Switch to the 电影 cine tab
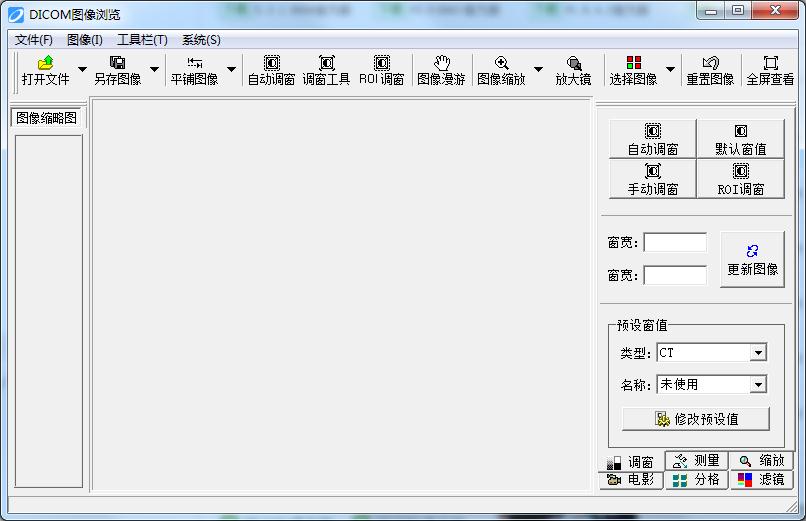Image resolution: width=806 pixels, height=521 pixels. point(631,480)
